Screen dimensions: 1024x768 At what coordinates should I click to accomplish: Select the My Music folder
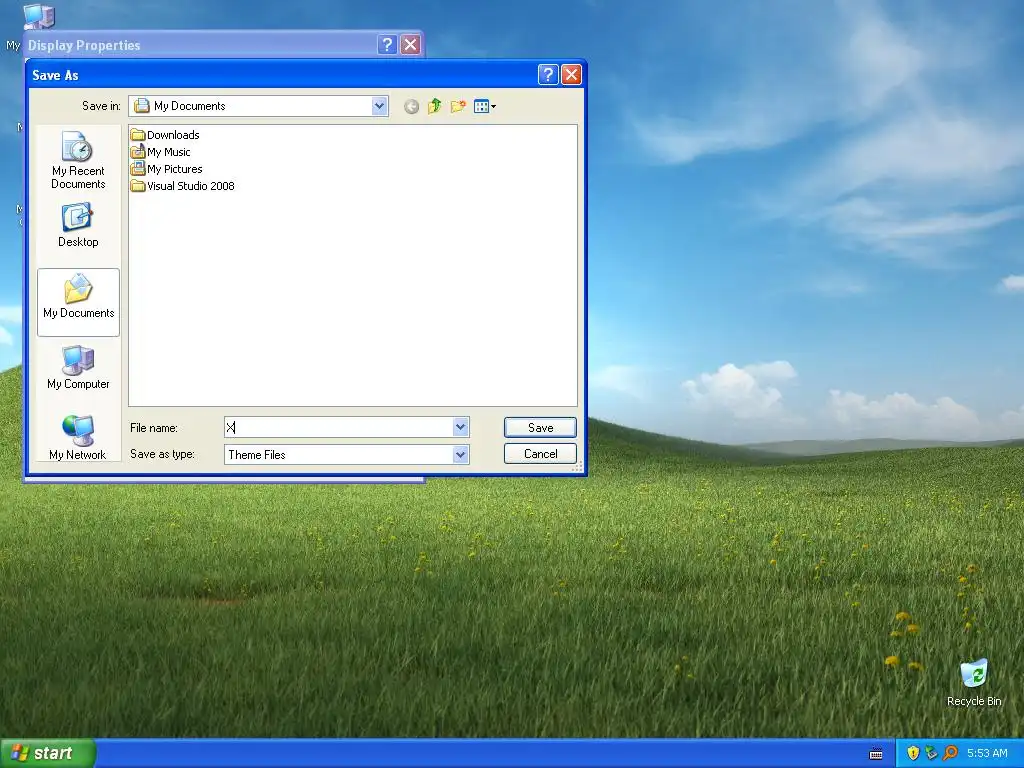(x=161, y=152)
